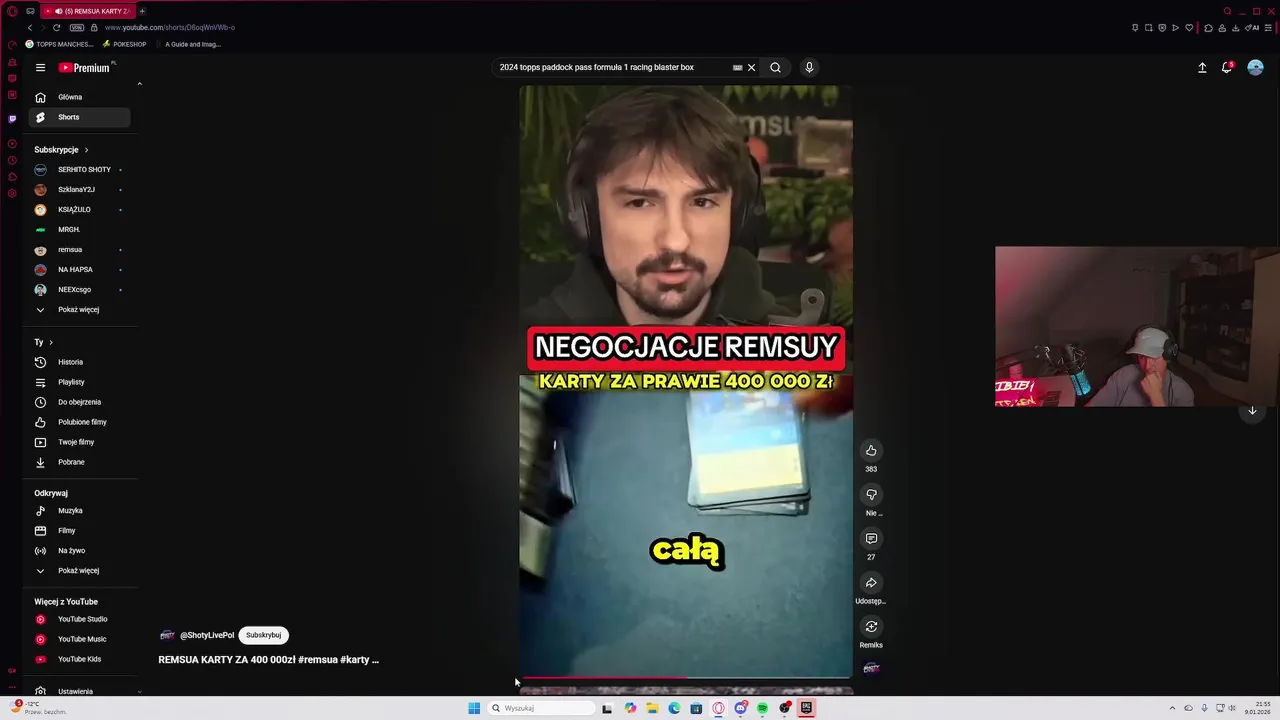The height and width of the screenshot is (720, 1280).
Task: Open the NEEXcsgo subscription channel
Action: pyautogui.click(x=80, y=289)
